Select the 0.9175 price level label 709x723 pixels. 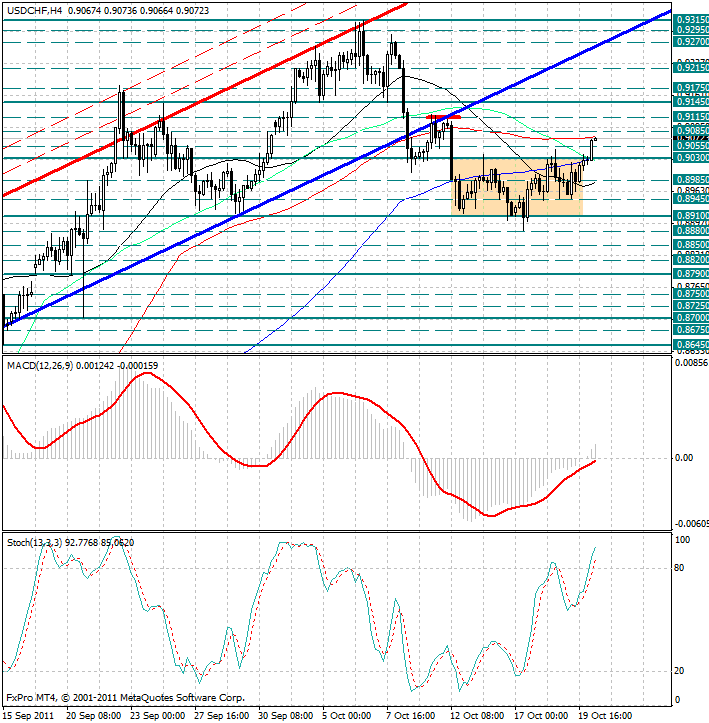point(691,88)
